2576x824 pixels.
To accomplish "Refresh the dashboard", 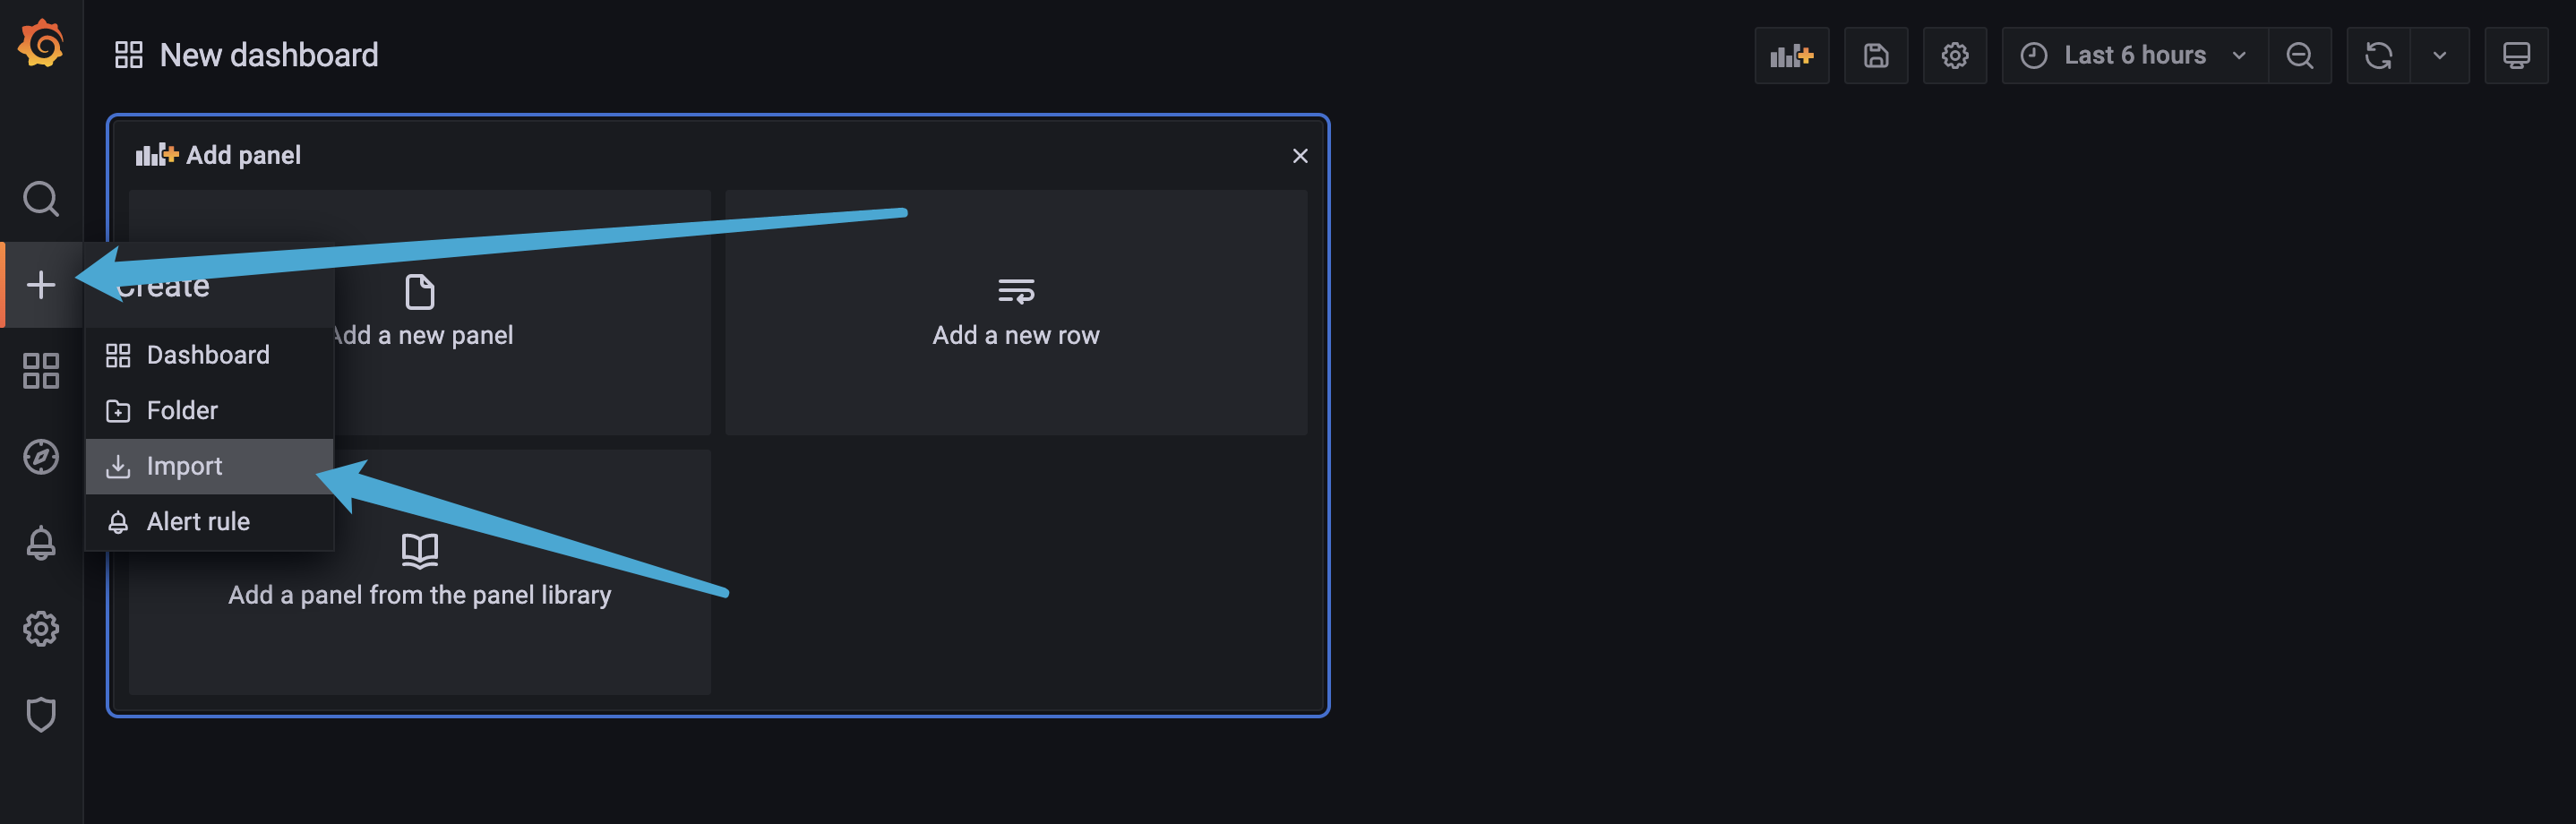I will click(x=2378, y=55).
